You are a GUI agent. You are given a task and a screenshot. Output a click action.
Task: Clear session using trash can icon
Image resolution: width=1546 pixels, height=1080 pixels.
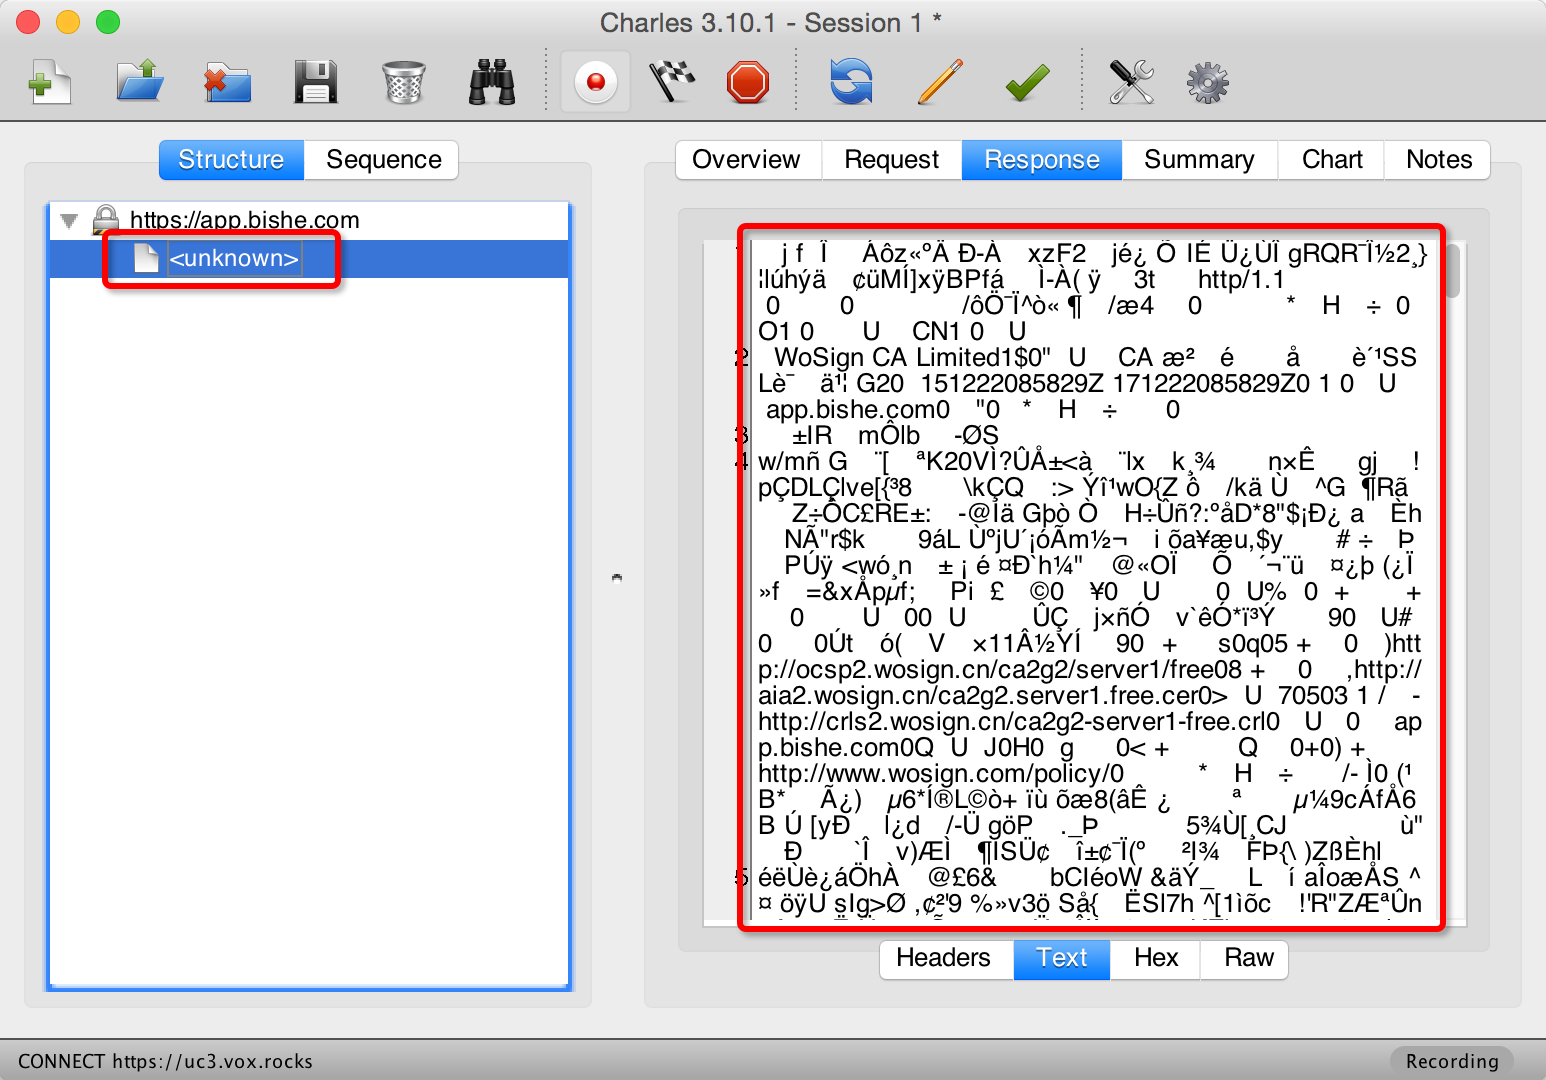403,82
